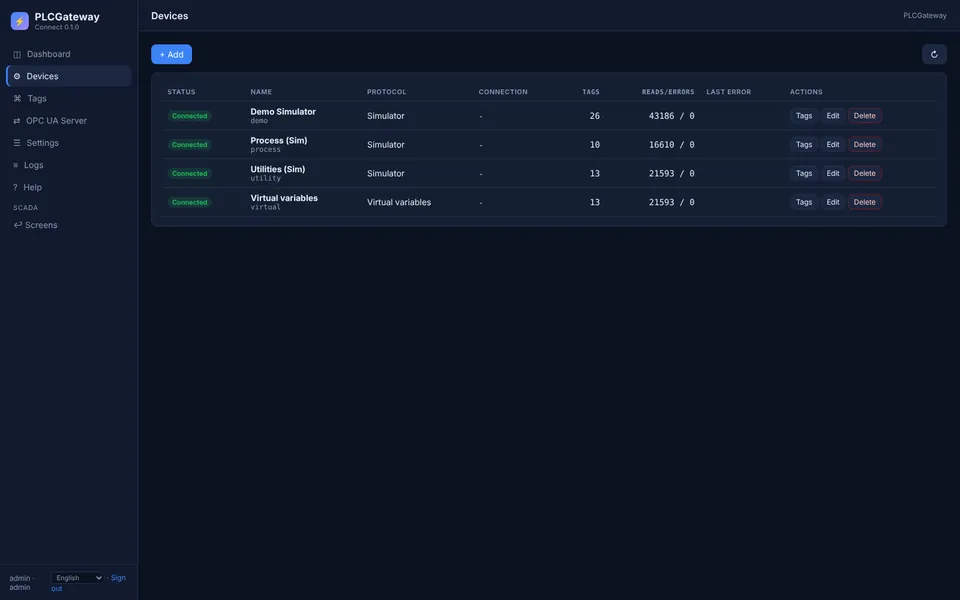Delete the Utilities (Sim) device
960x600 pixels.
[x=864, y=173]
